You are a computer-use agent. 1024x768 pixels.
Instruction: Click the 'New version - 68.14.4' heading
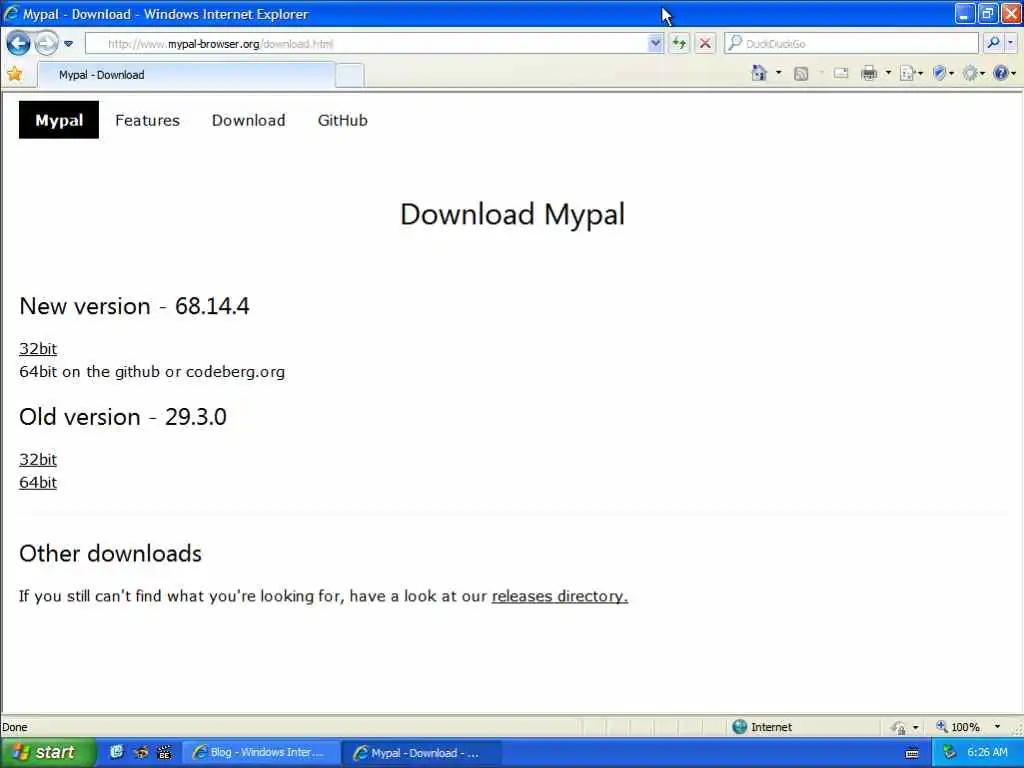135,306
